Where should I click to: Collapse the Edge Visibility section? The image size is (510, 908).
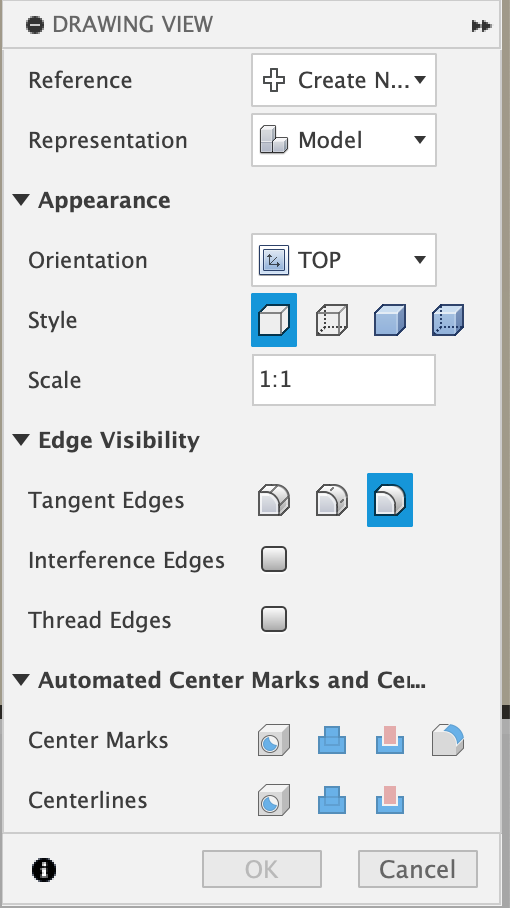(x=21, y=440)
